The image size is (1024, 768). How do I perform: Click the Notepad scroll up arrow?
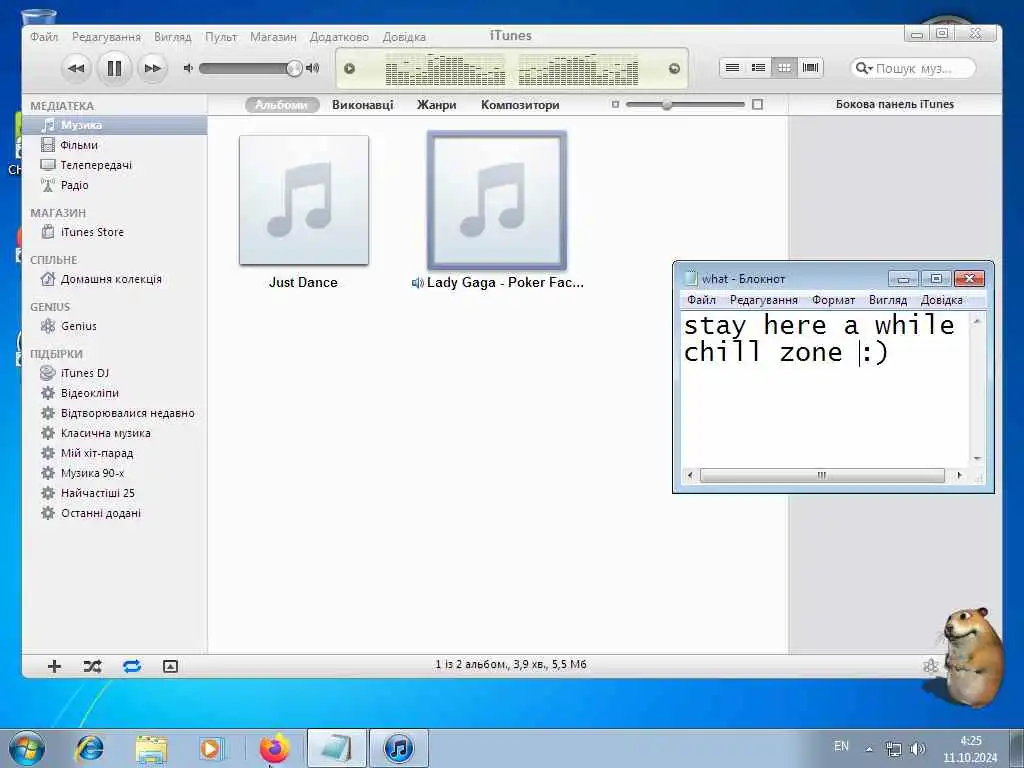click(978, 321)
